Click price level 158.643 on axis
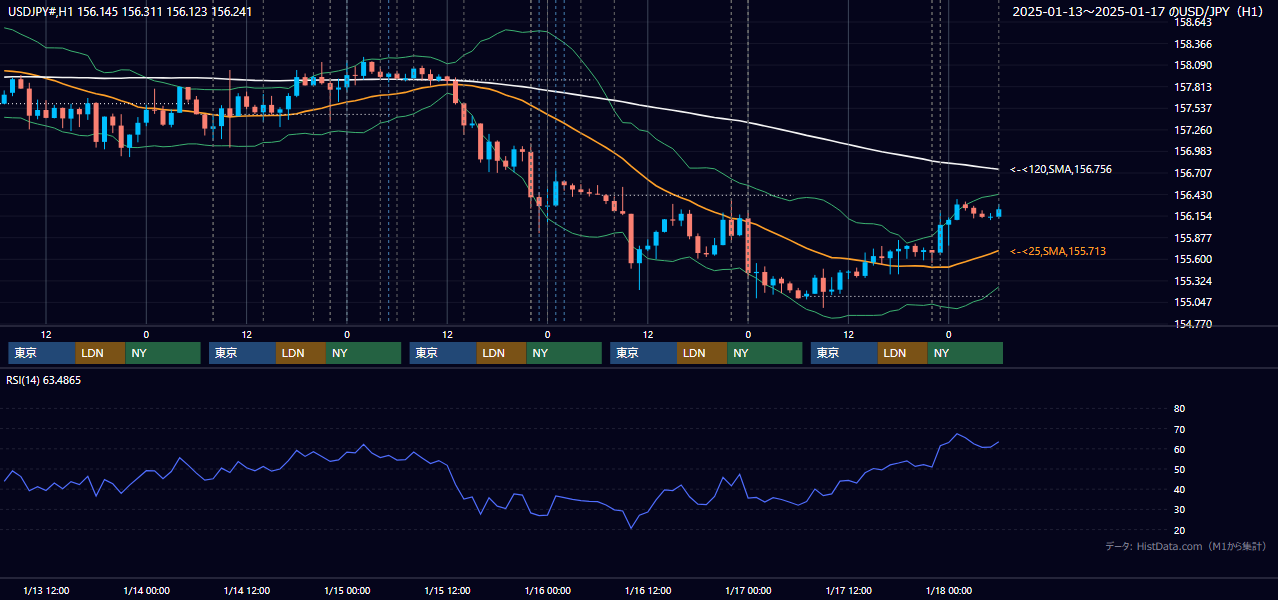This screenshot has height=600, width=1278. pyautogui.click(x=1192, y=22)
